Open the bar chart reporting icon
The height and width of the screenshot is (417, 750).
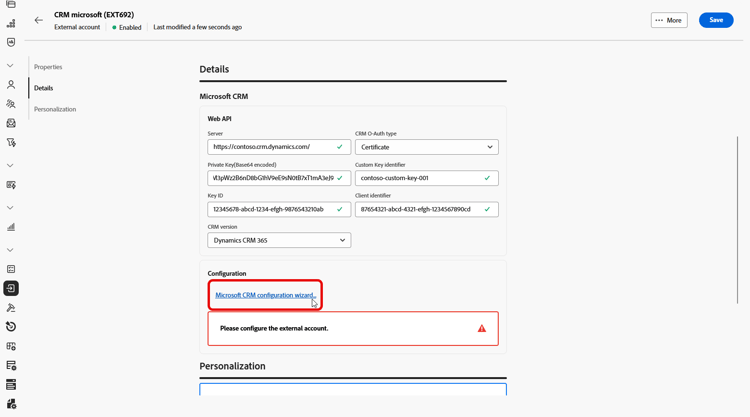tap(11, 227)
